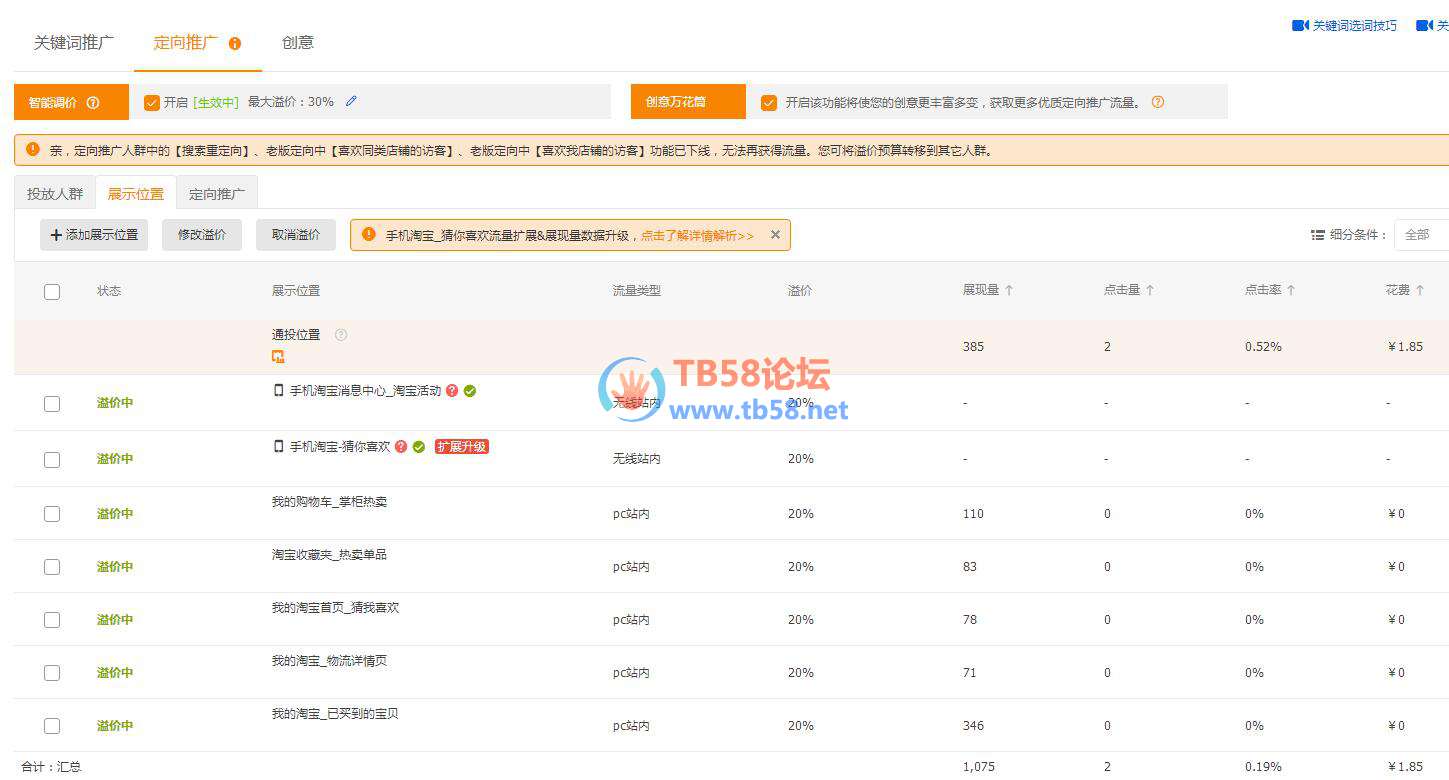Select the 我的淘宝_已买到的宝贝 row checkbox

(52, 726)
